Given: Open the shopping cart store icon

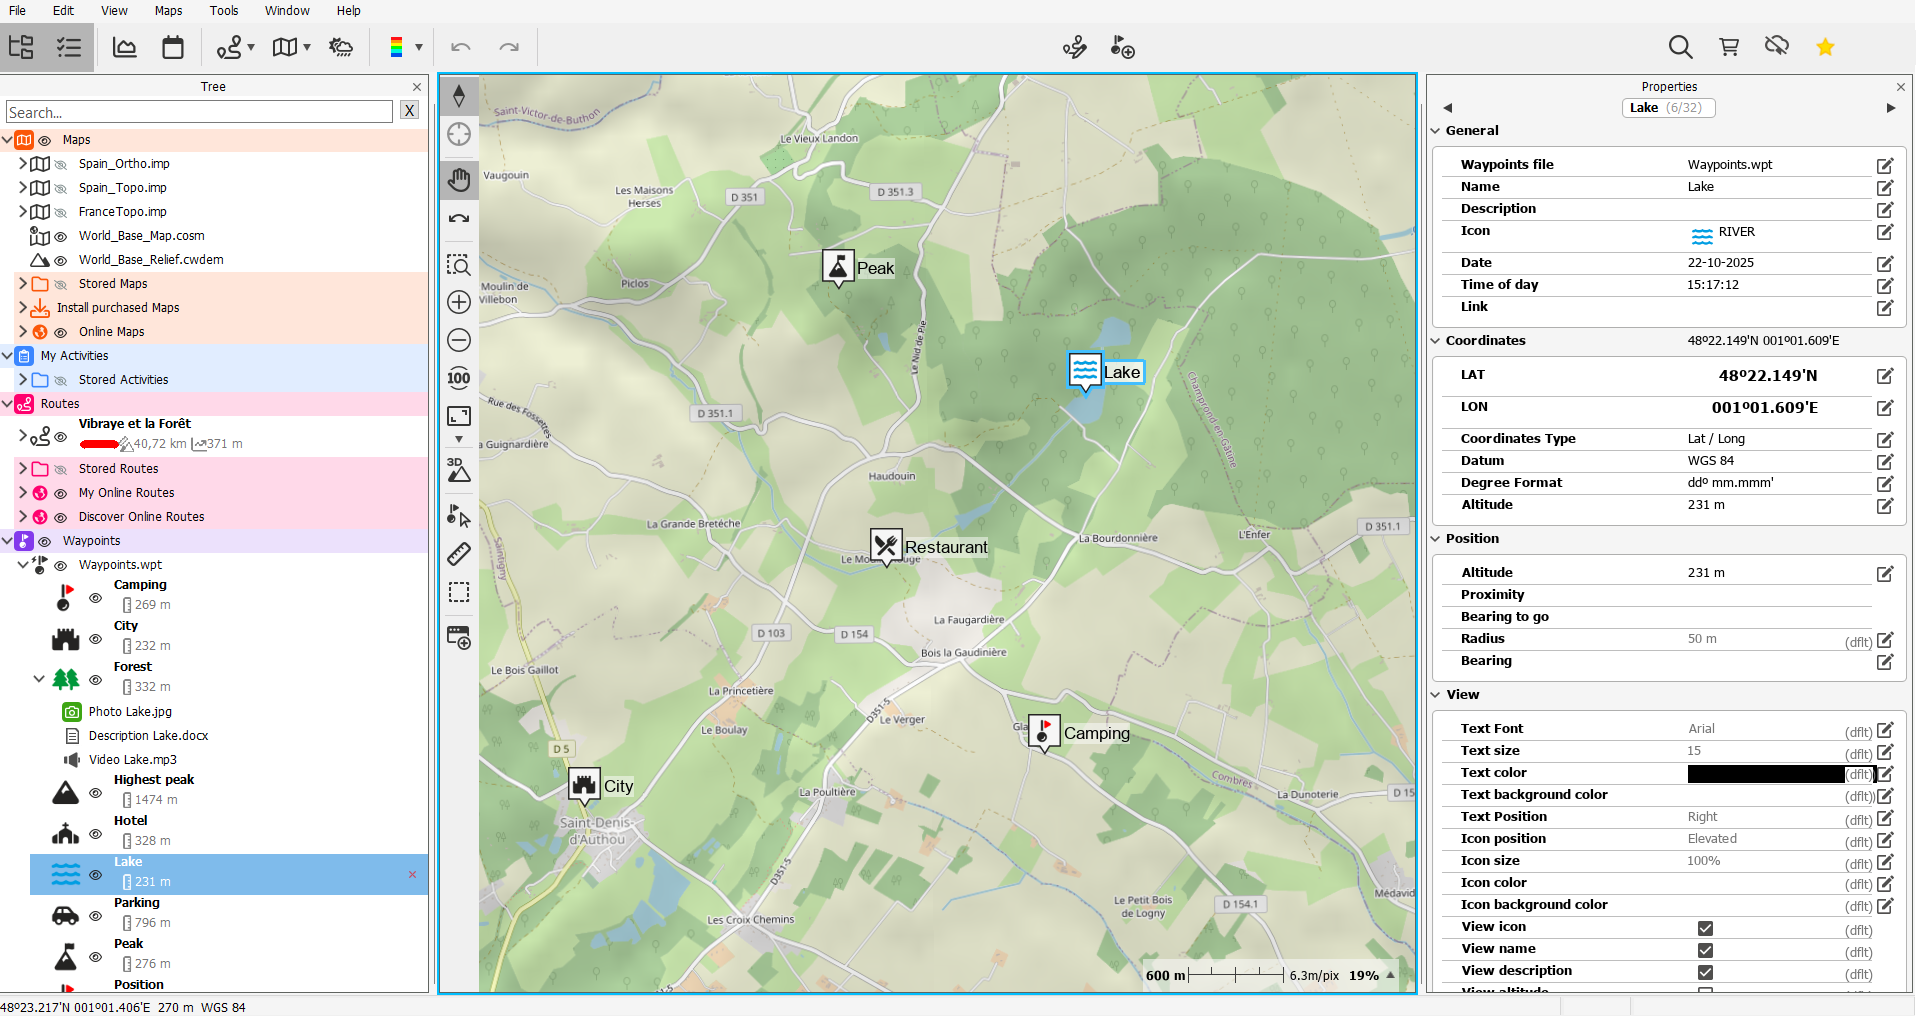Looking at the screenshot, I should (1729, 47).
